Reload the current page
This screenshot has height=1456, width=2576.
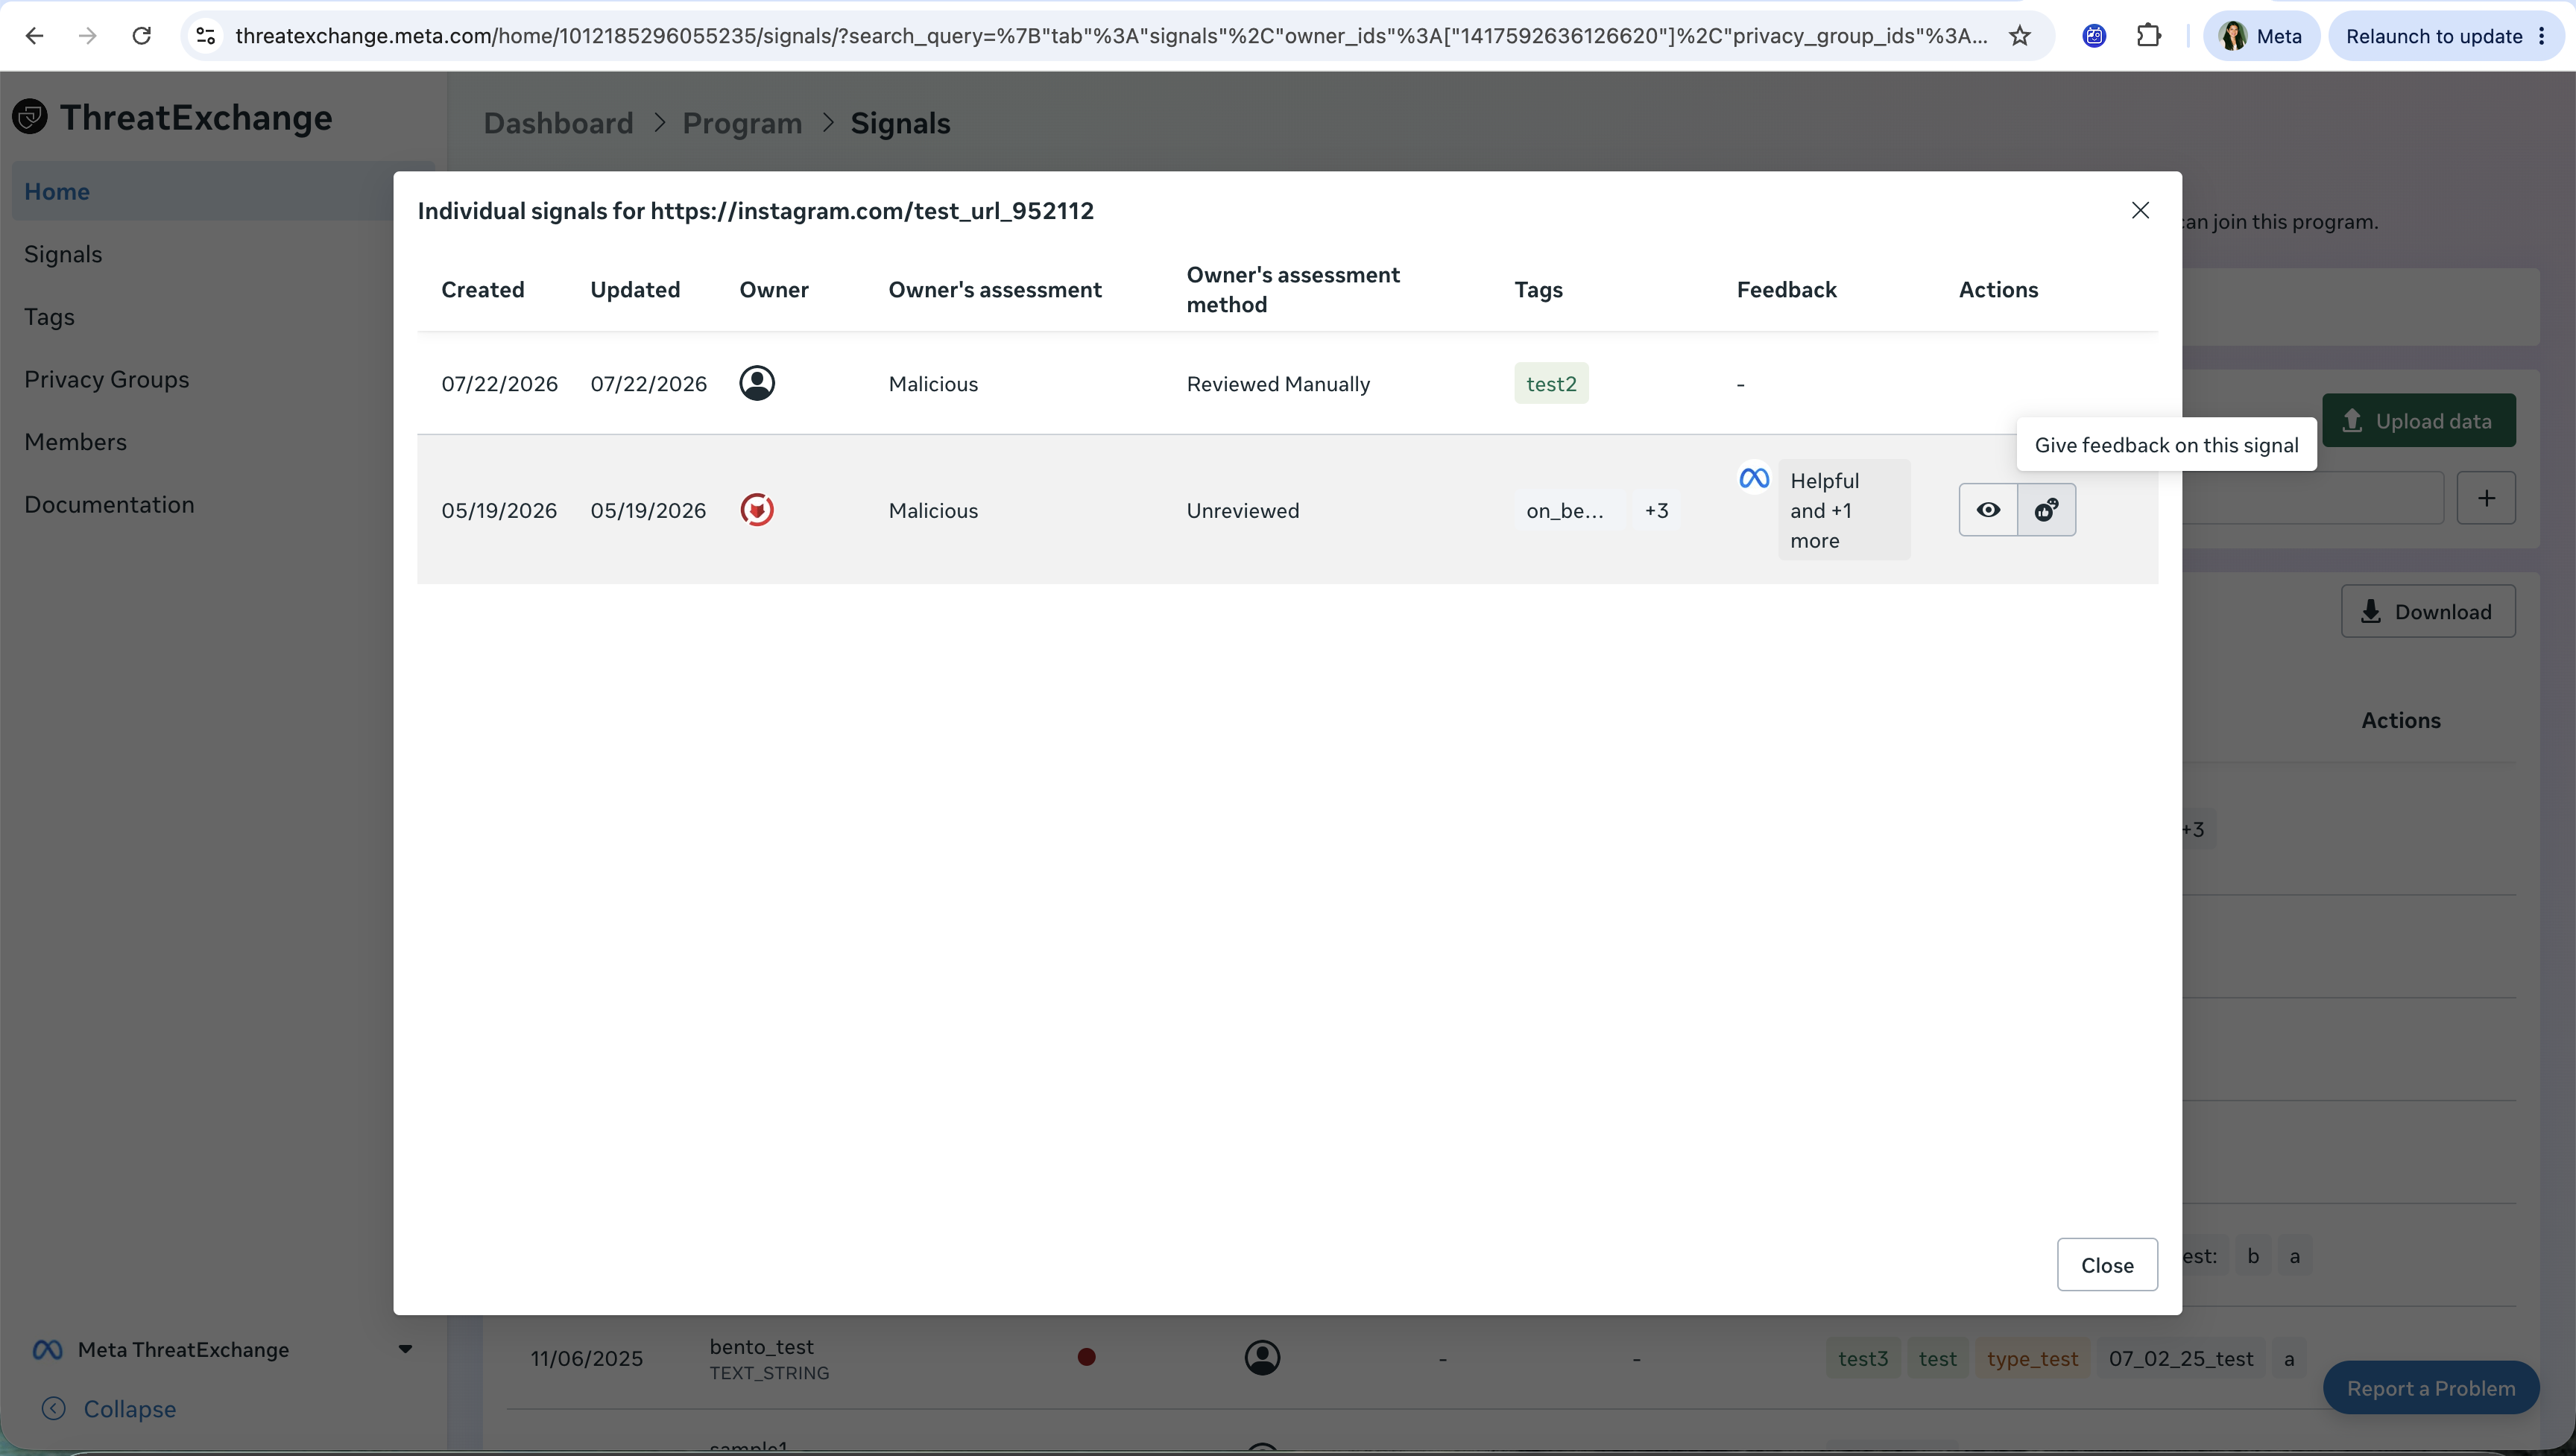coord(142,36)
